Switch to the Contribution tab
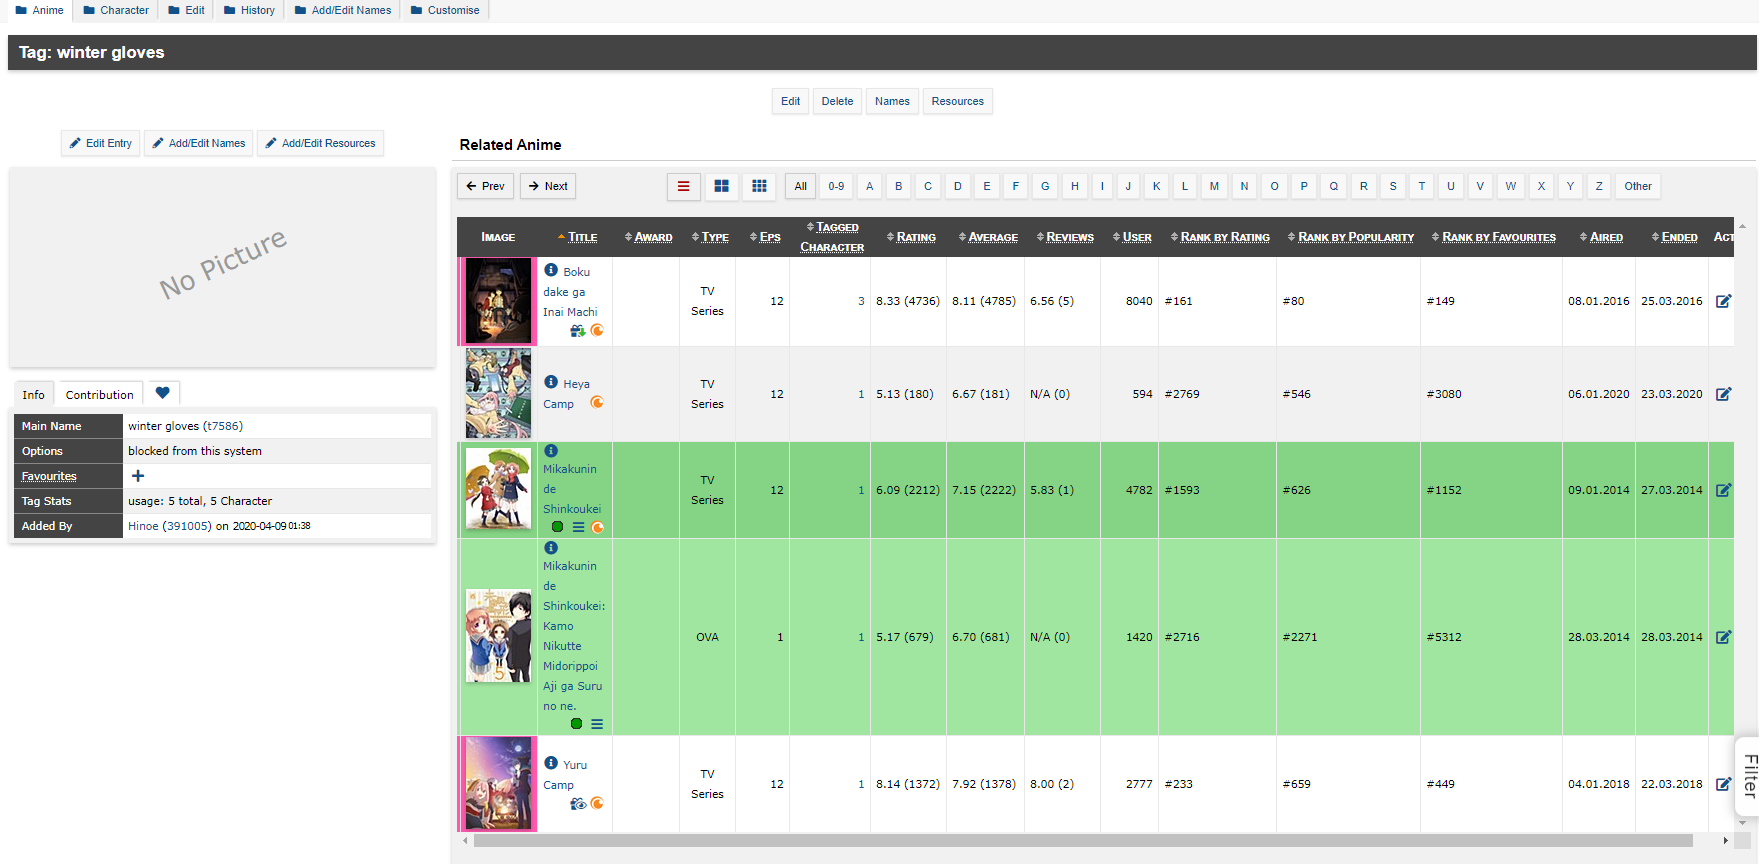This screenshot has height=864, width=1759. (x=99, y=395)
